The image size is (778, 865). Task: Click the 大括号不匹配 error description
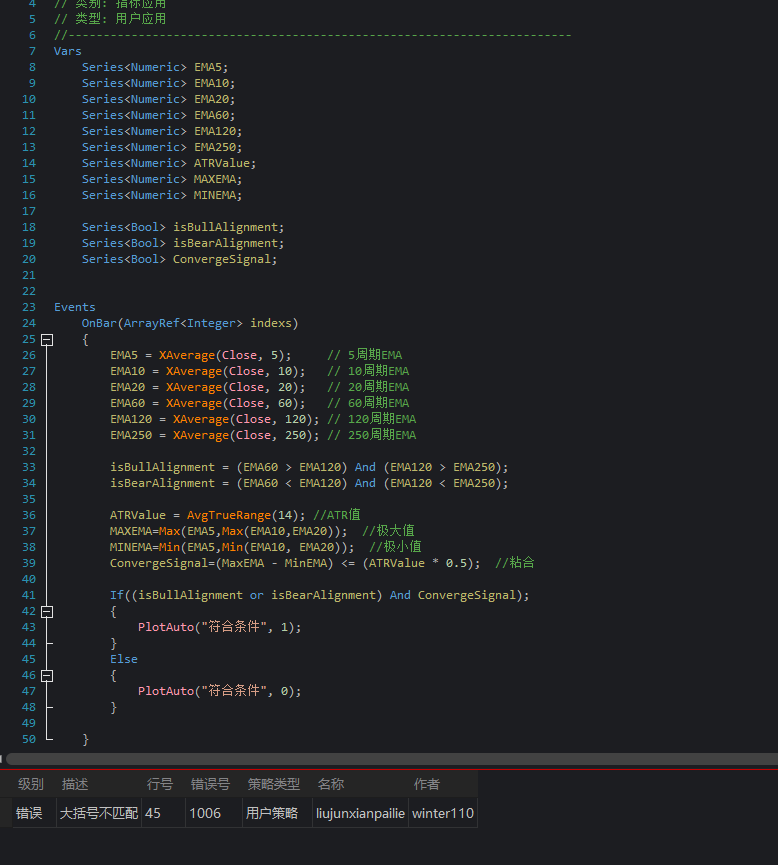[99, 813]
